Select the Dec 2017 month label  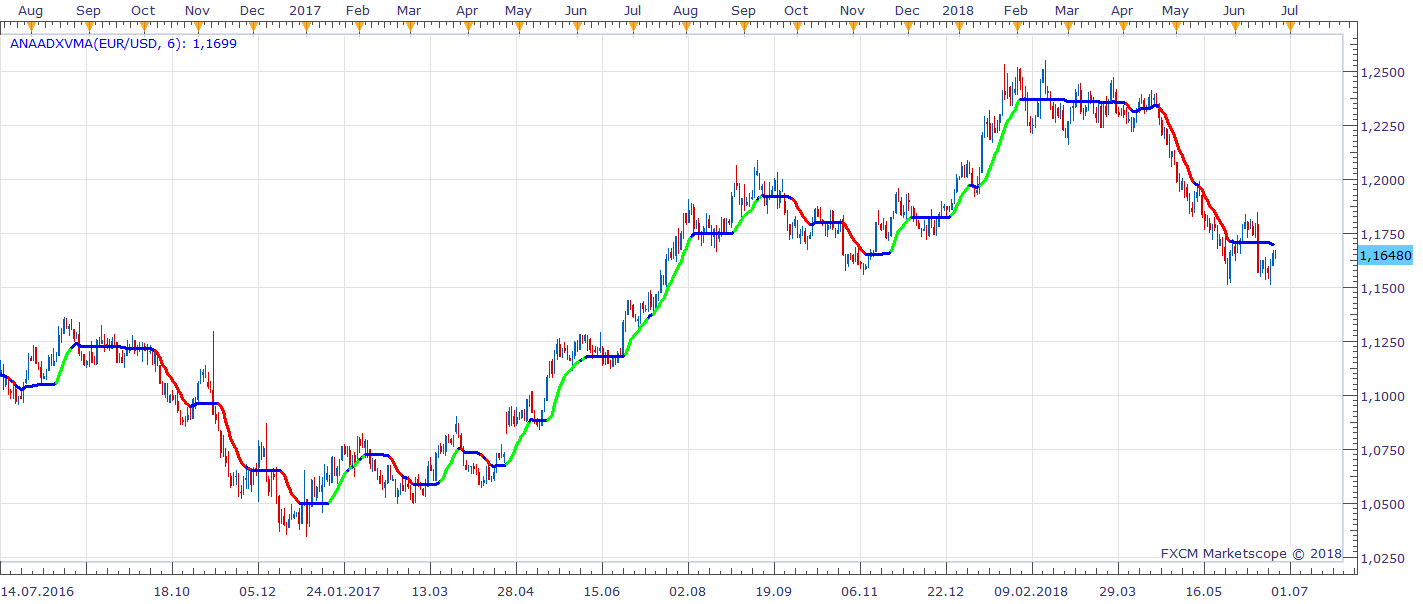point(907,10)
